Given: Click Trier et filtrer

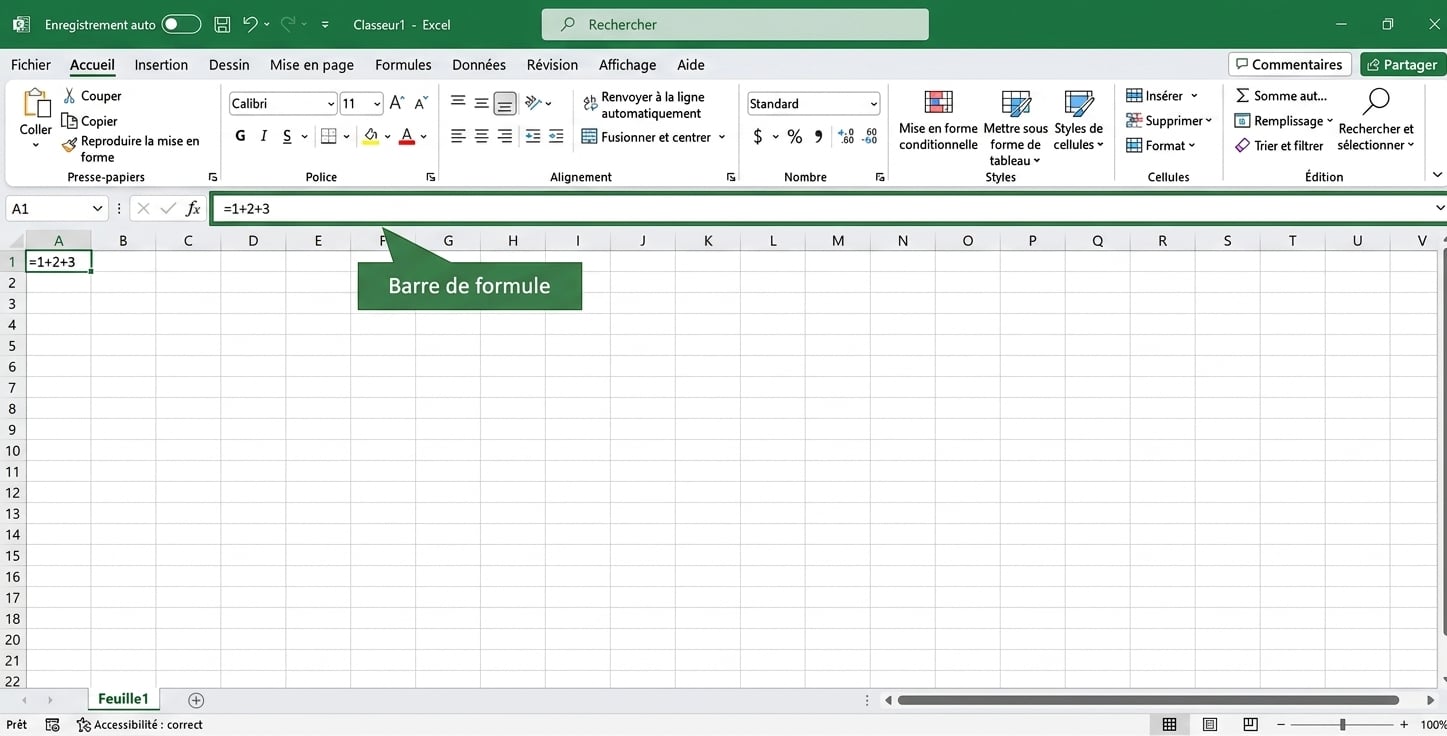Looking at the screenshot, I should click(x=1280, y=145).
